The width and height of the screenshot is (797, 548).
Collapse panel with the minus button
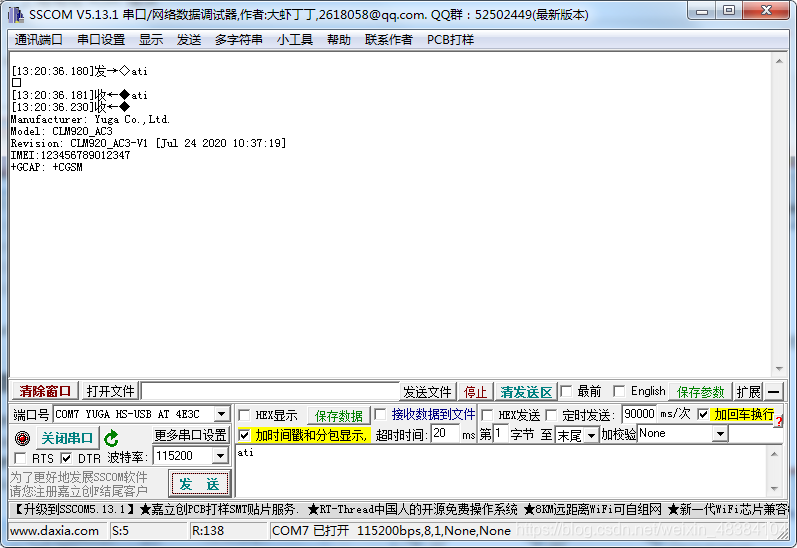tap(773, 391)
